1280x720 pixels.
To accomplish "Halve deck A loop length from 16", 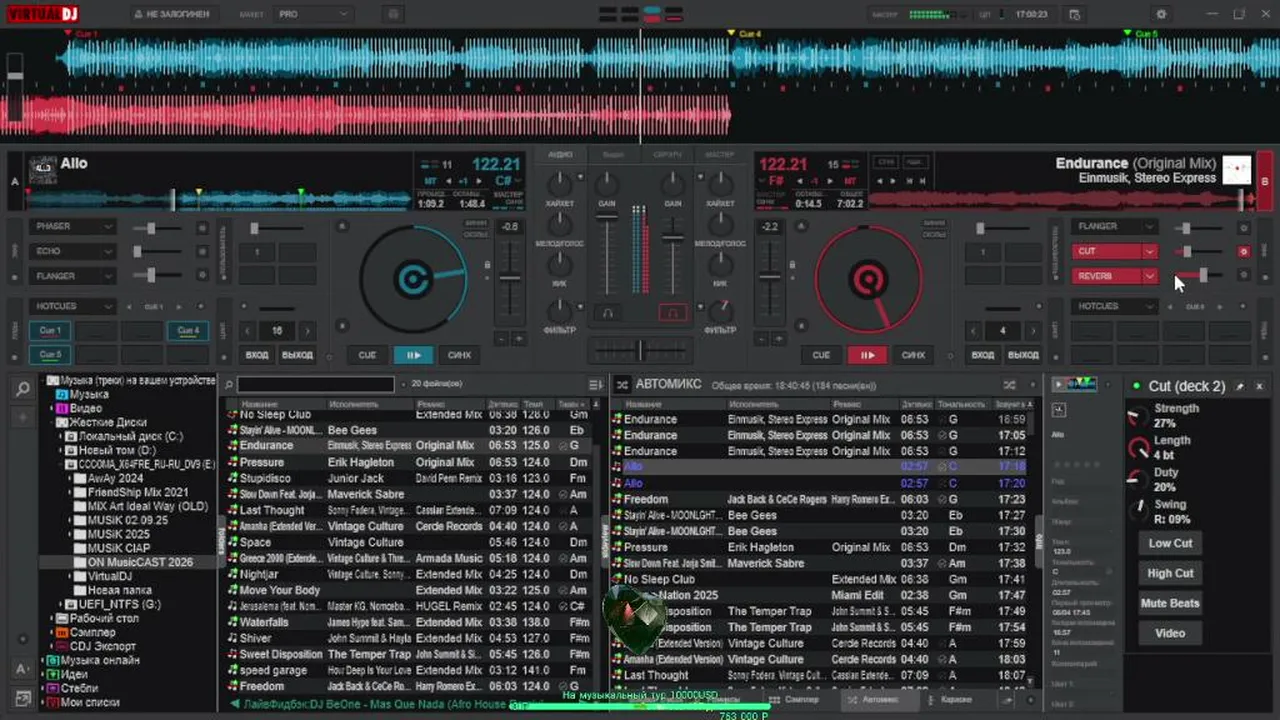I will point(248,330).
